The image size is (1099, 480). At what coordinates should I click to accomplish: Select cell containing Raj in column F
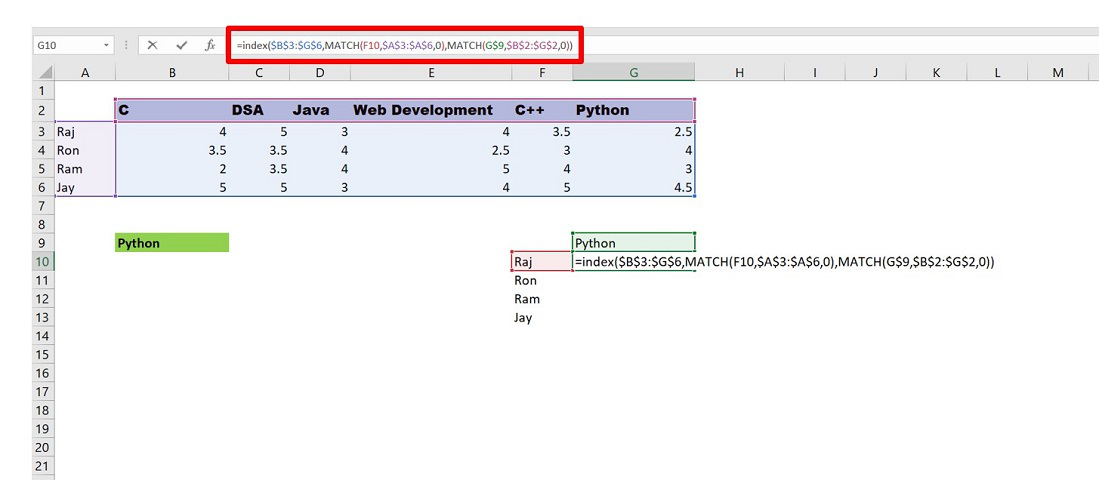pos(541,262)
